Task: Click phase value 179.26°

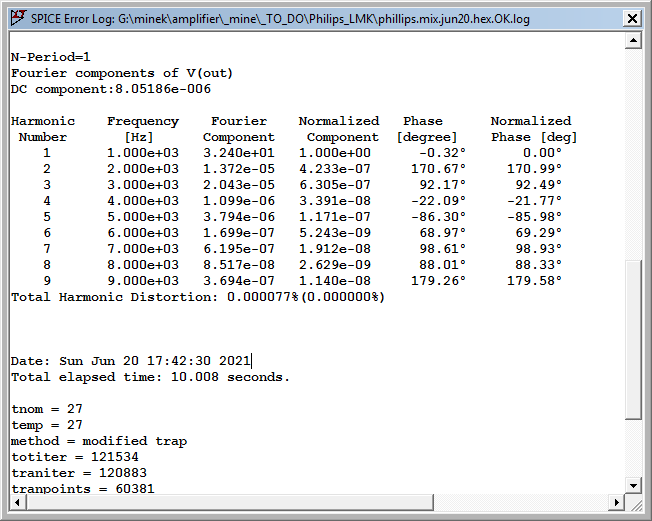Action: (438, 281)
